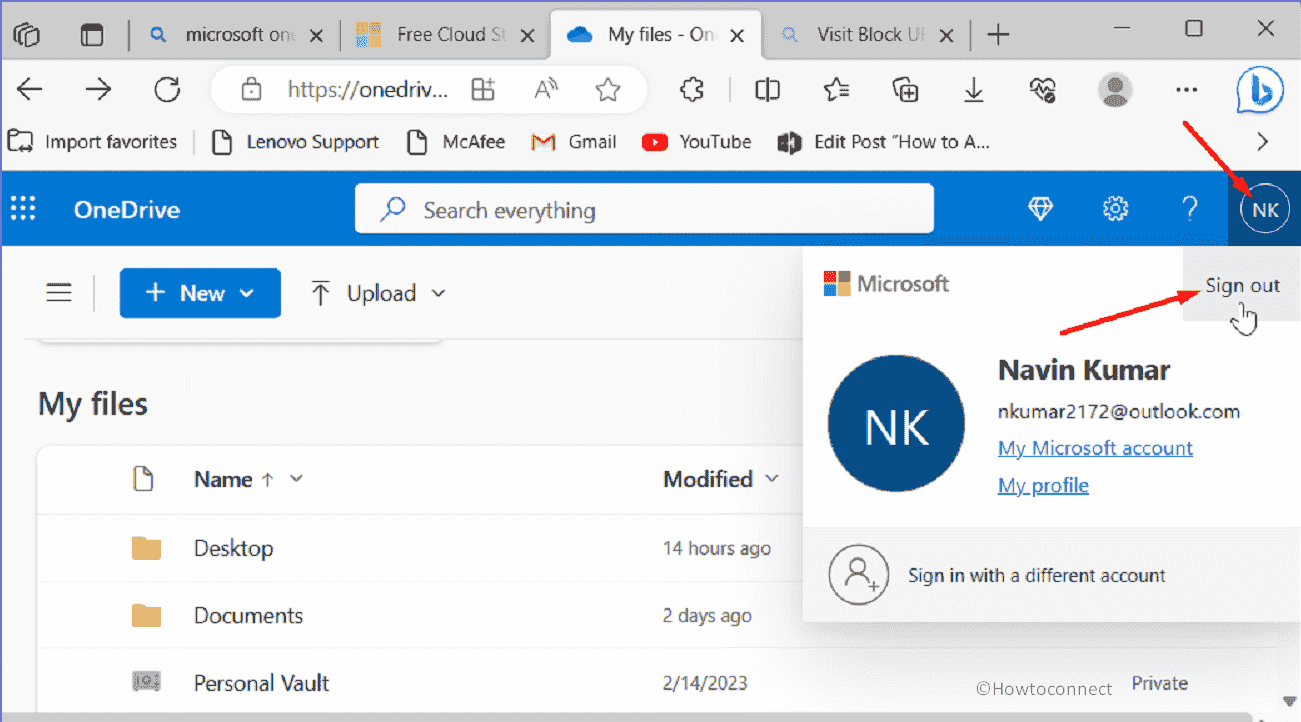This screenshot has height=722, width=1301.
Task: Open the Desktop folder
Action: click(233, 548)
